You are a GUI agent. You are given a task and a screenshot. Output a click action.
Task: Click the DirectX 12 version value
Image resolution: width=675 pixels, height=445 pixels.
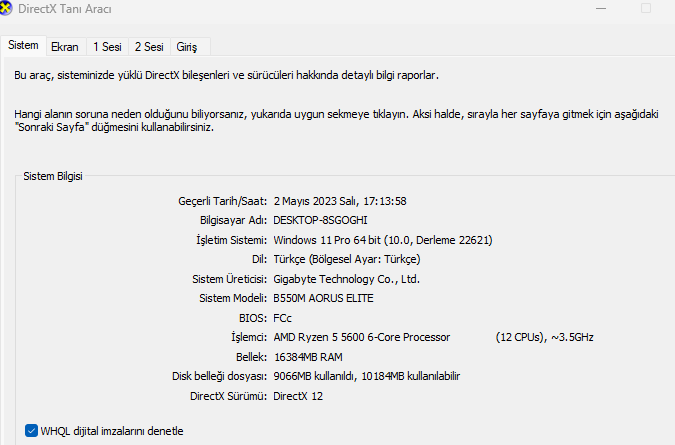(x=299, y=396)
